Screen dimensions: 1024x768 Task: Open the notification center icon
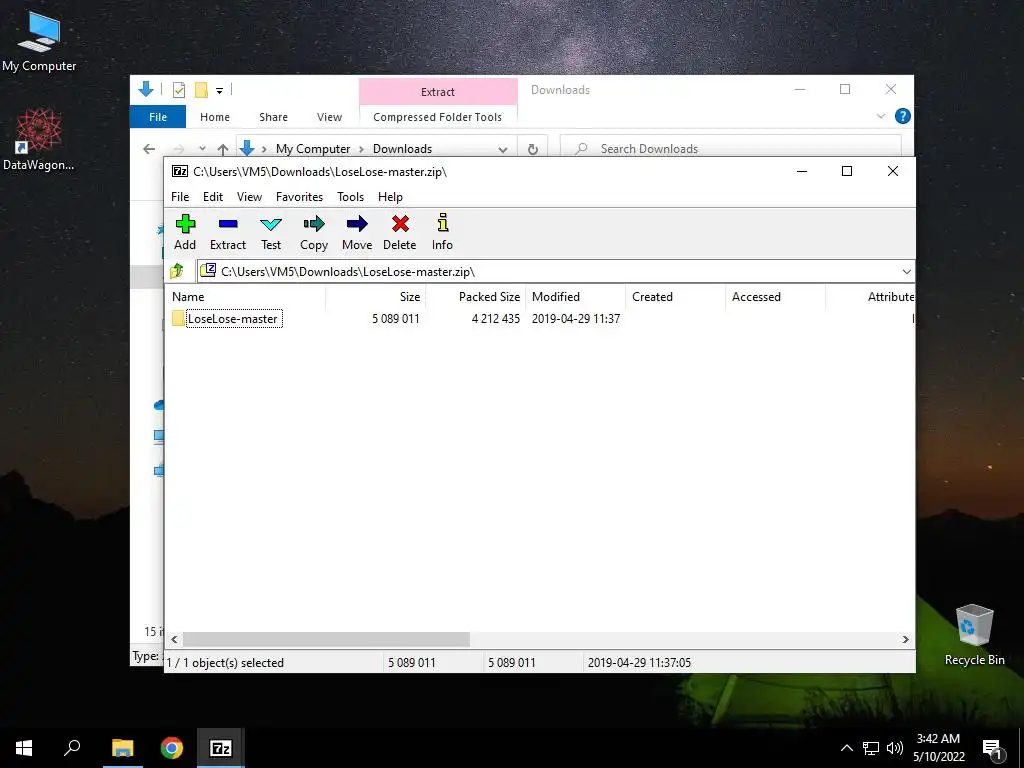pos(993,749)
